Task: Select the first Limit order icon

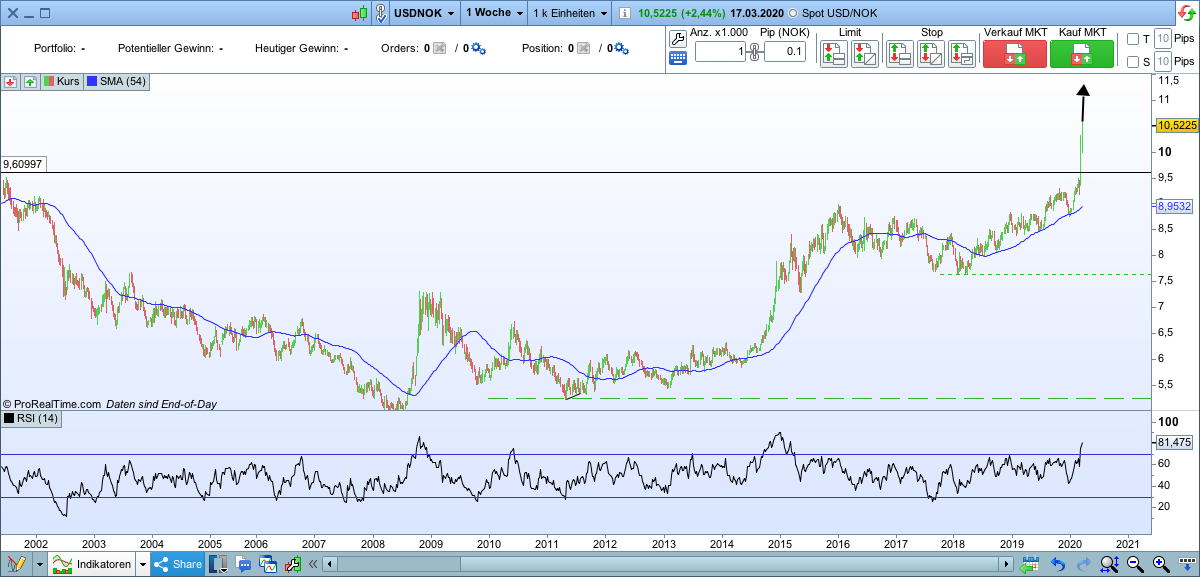Action: point(832,52)
